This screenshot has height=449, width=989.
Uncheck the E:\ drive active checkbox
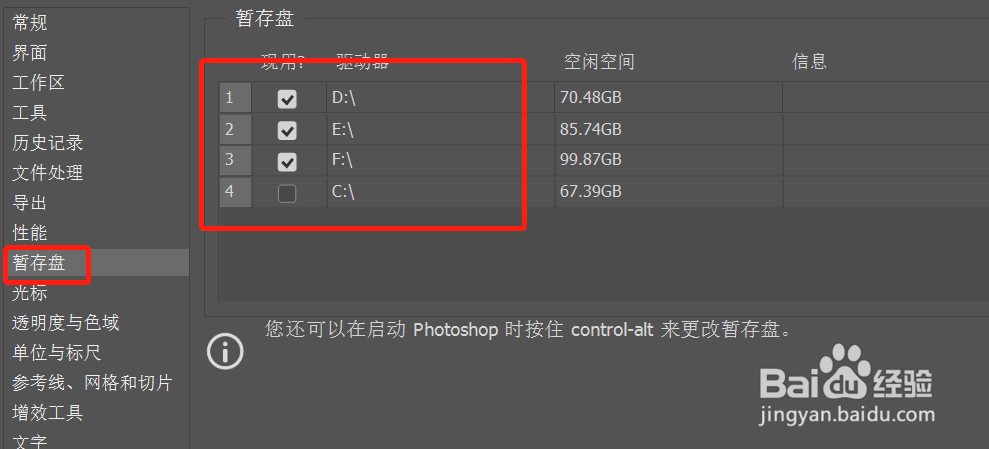287,131
